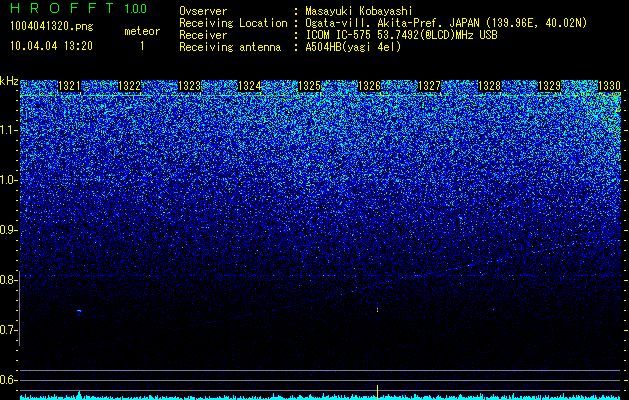629x400 pixels.
Task: Click the date stamp 10.04.04 13:20
Action: pos(51,46)
